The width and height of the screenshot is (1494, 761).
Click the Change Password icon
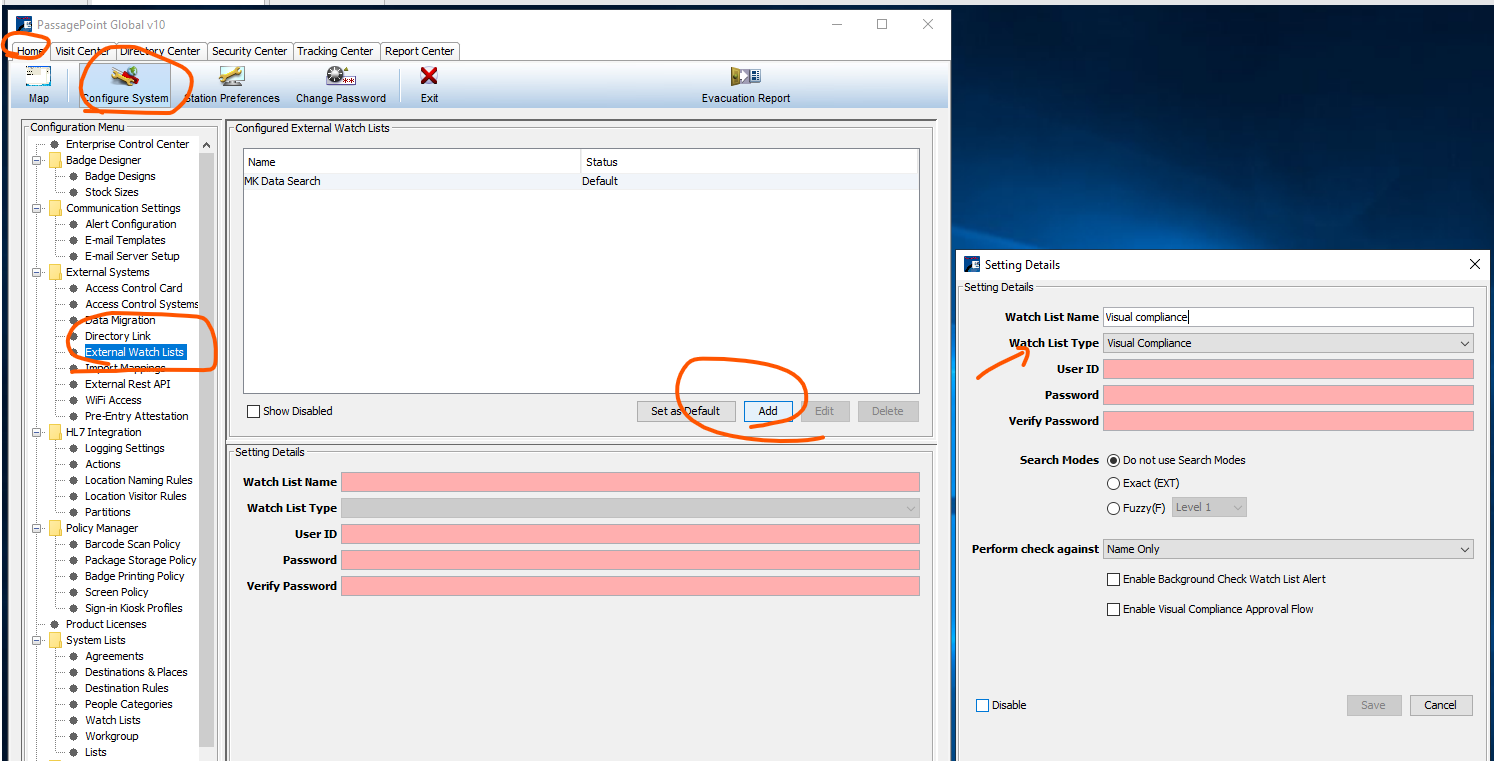[341, 76]
